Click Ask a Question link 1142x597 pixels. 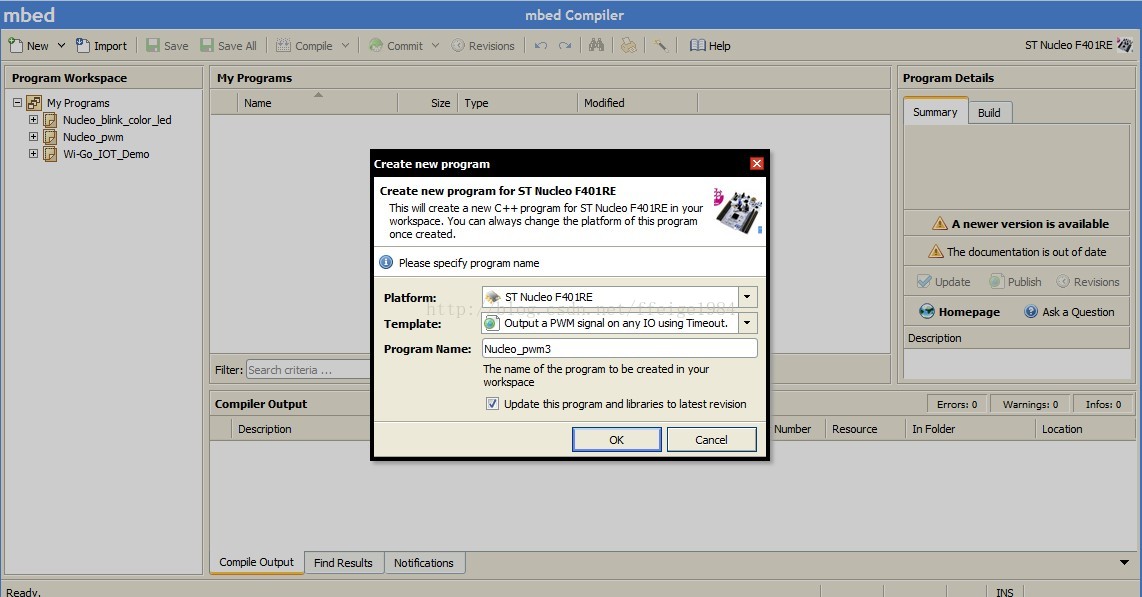1069,312
